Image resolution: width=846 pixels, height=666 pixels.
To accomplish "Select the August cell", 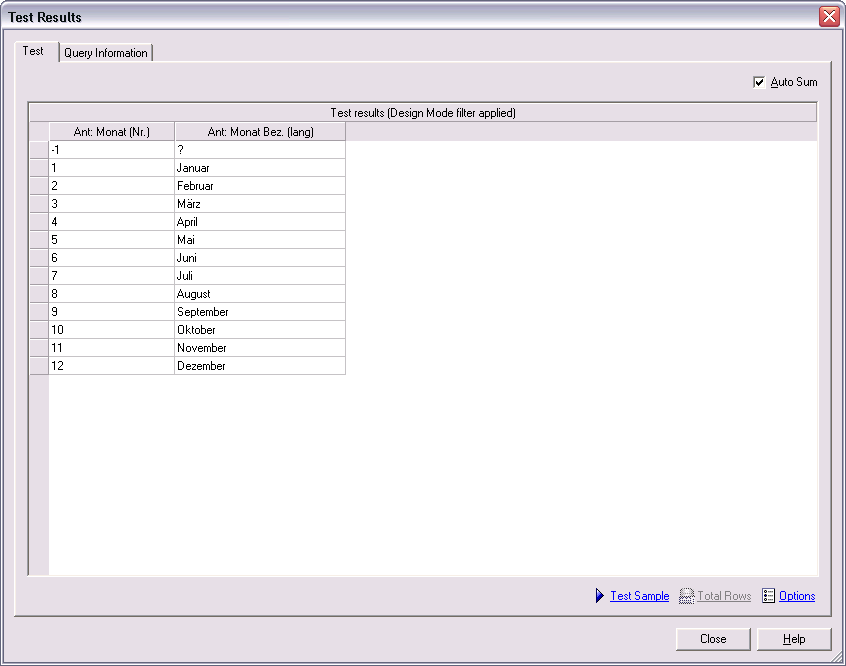I will coord(260,294).
